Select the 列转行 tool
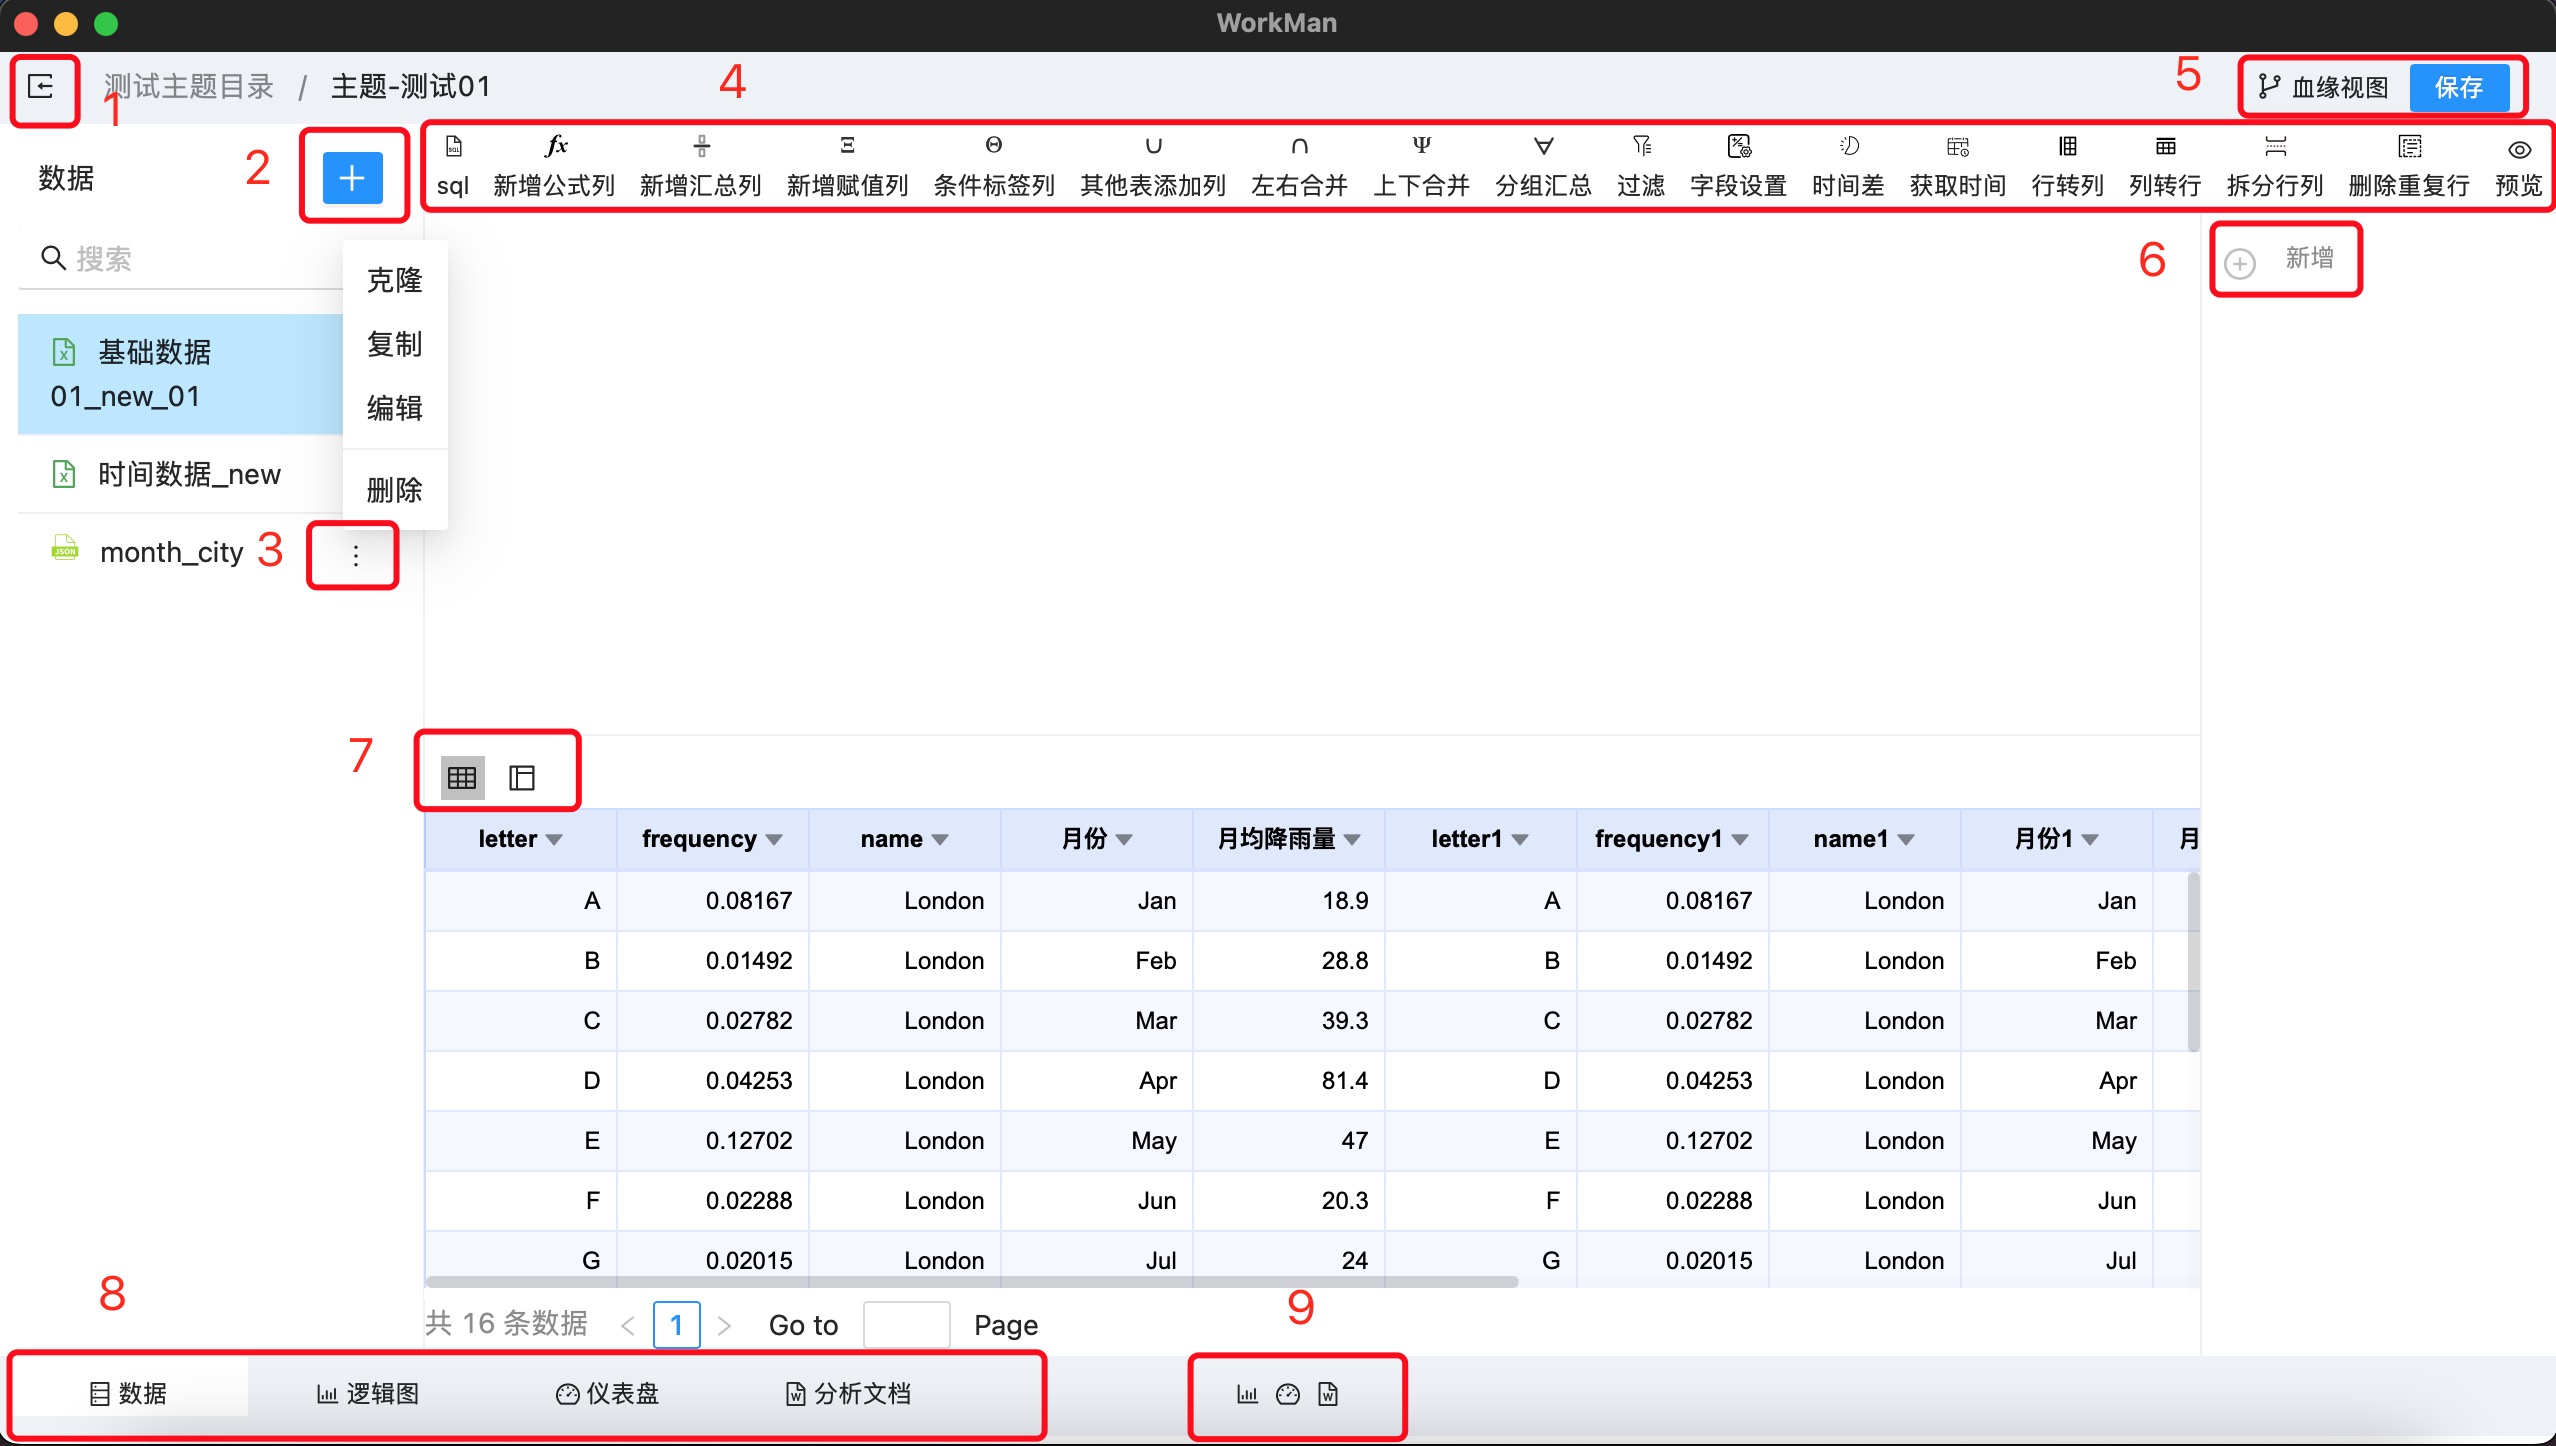2556x1446 pixels. coord(2165,168)
